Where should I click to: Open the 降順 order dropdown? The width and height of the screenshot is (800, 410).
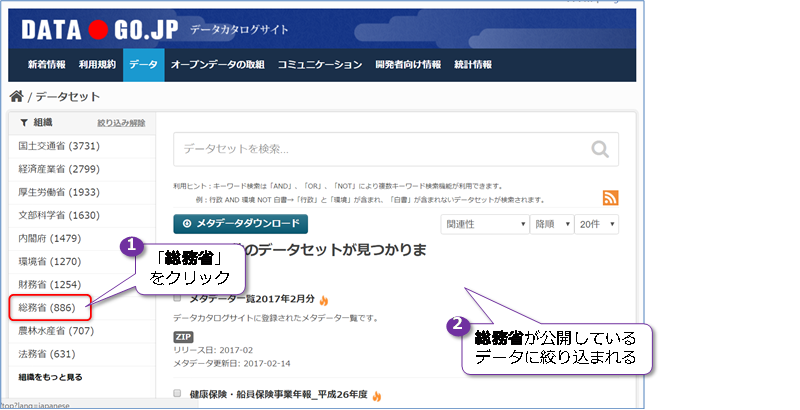552,224
